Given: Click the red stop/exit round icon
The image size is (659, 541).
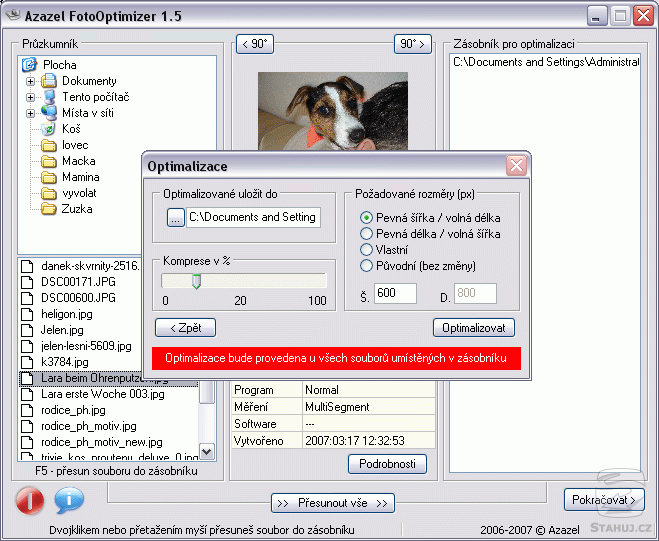Looking at the screenshot, I should (x=29, y=501).
